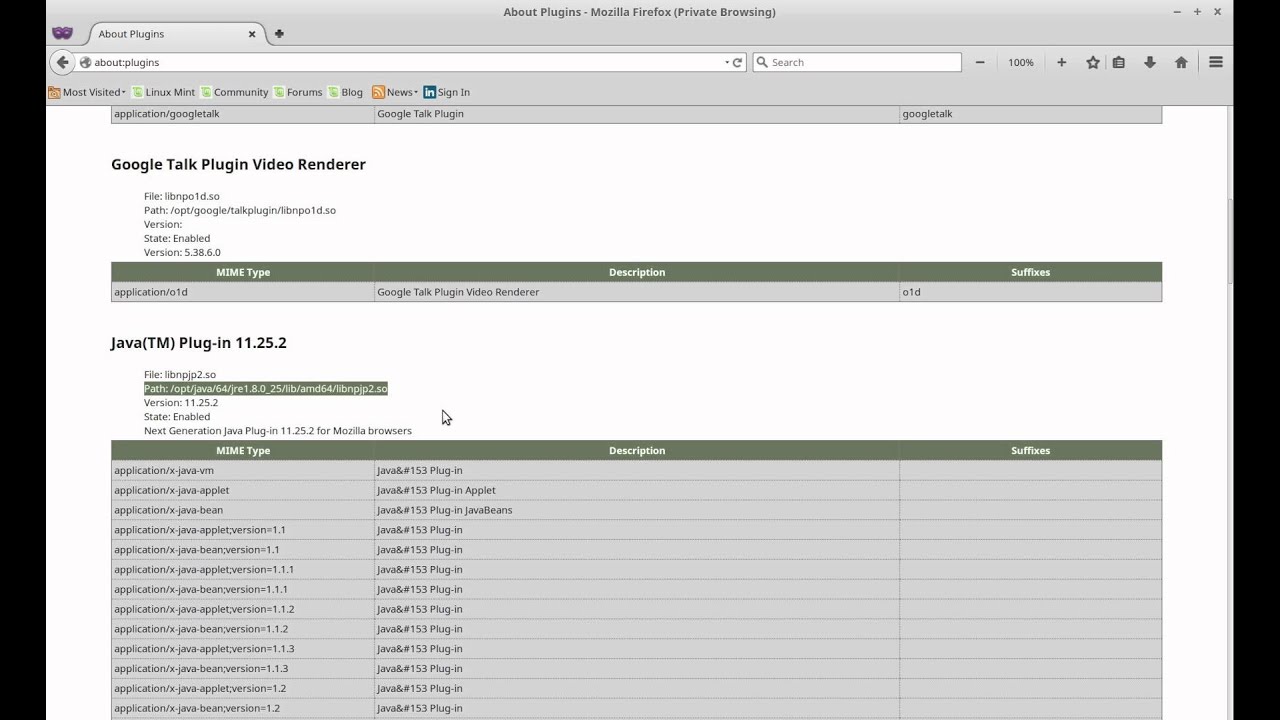Click the highlighted Java plugin Path line
Viewport: 1280px width, 720px height.
click(265, 388)
